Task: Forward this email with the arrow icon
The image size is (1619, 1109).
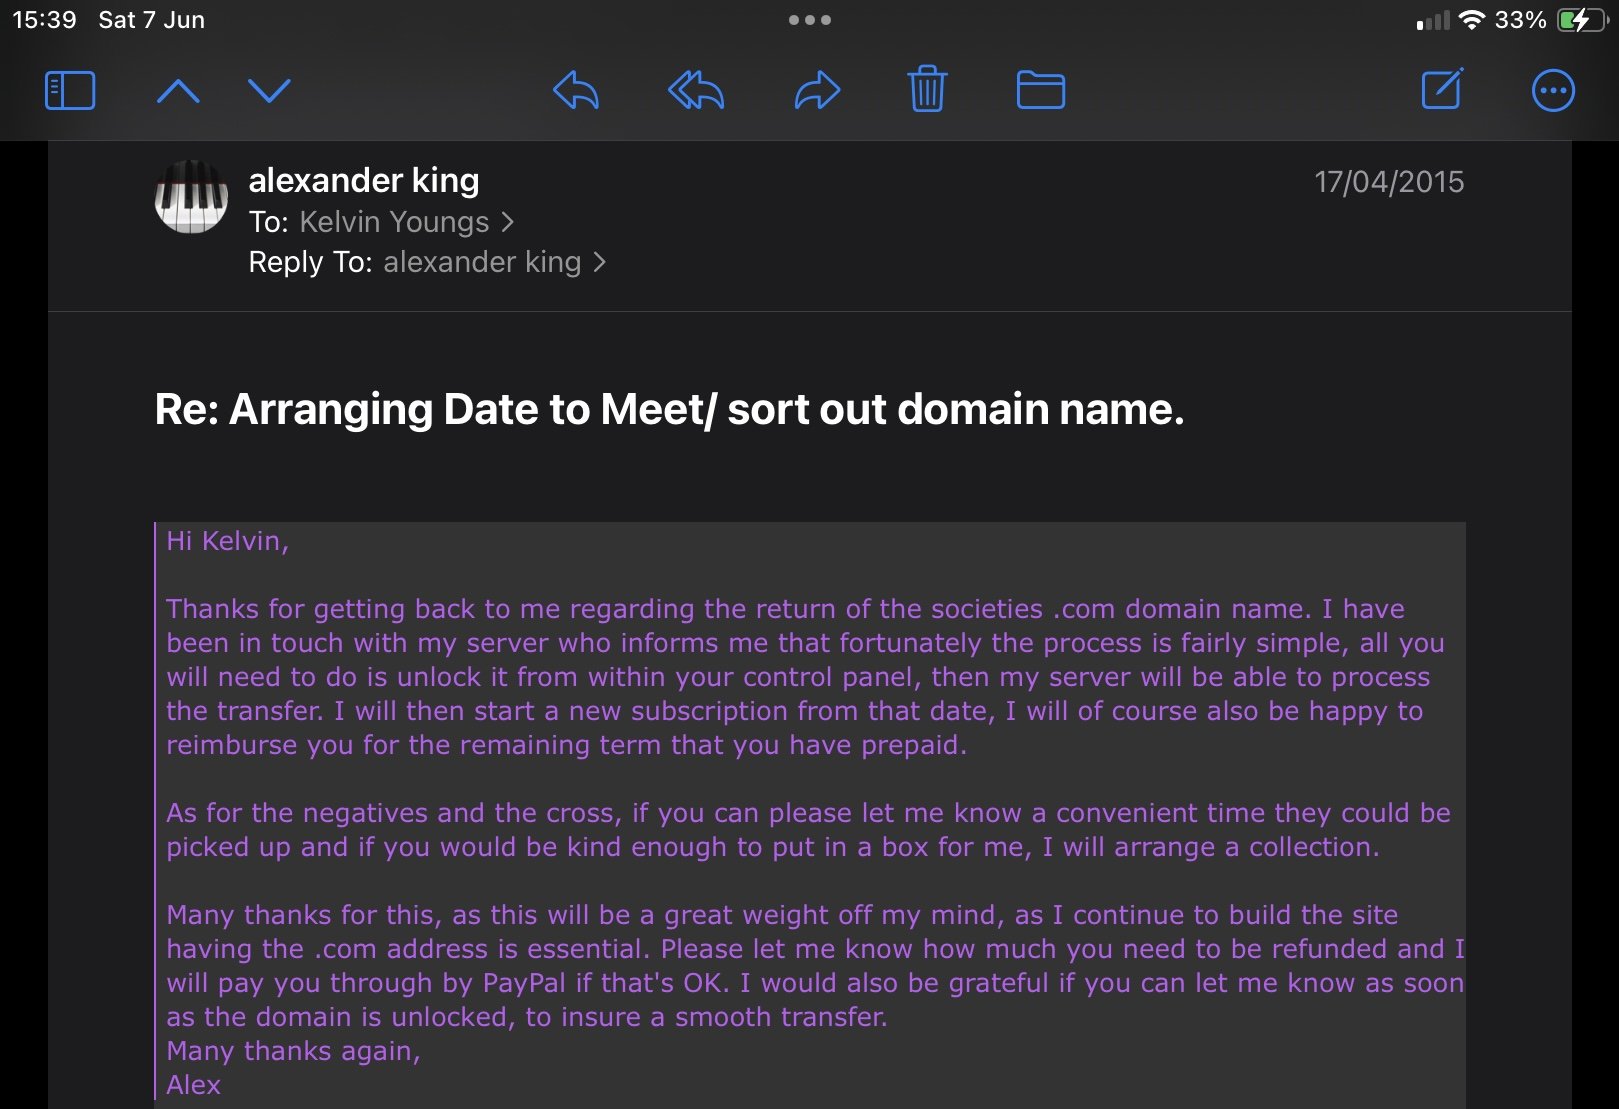Action: pos(817,91)
